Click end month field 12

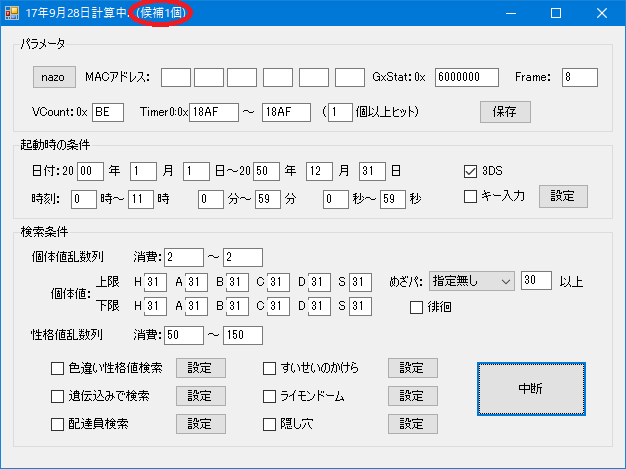point(319,171)
